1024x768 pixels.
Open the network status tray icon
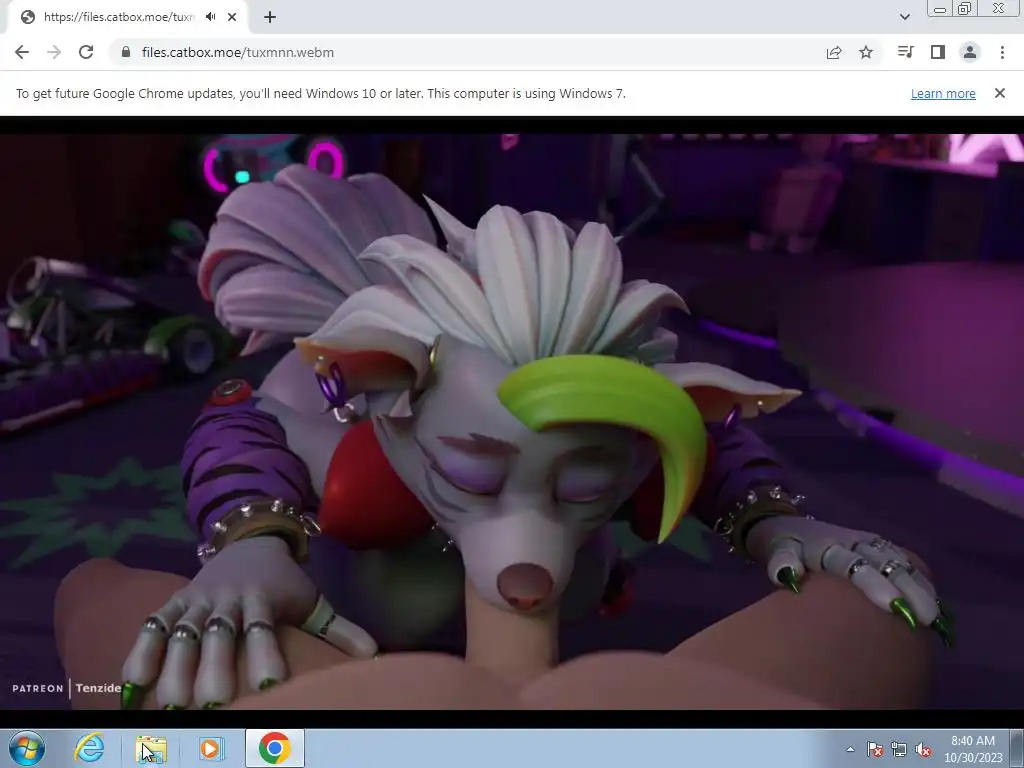[899, 749]
